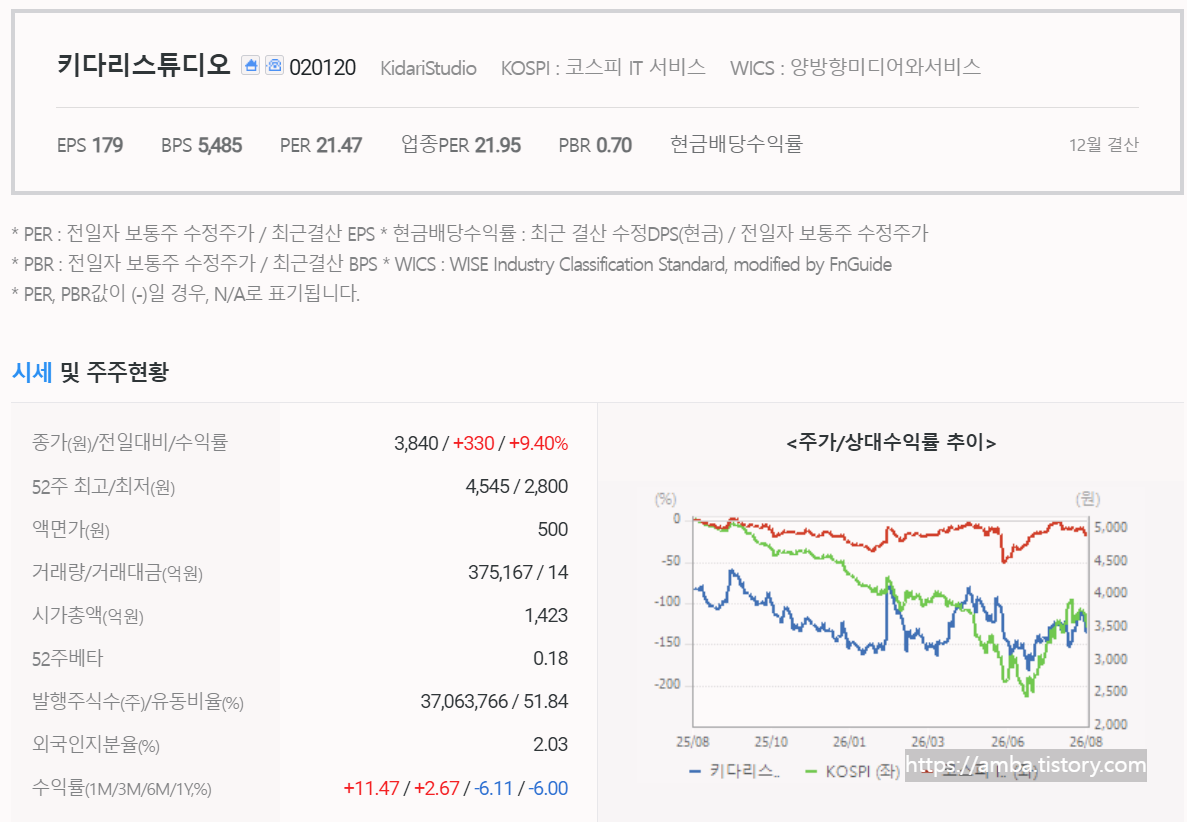Click the 액면가 value 500
This screenshot has height=822, width=1187.
553,529
